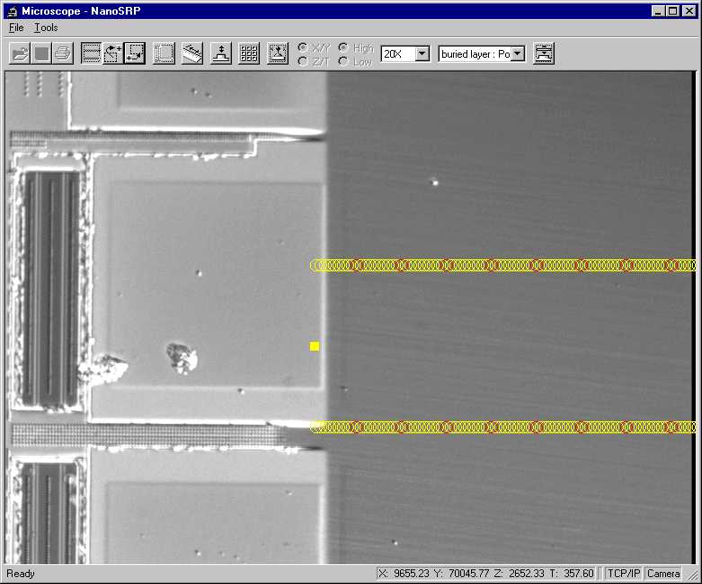Image resolution: width=702 pixels, height=584 pixels.
Task: Open the 20X magnification dropdown
Action: tap(422, 54)
